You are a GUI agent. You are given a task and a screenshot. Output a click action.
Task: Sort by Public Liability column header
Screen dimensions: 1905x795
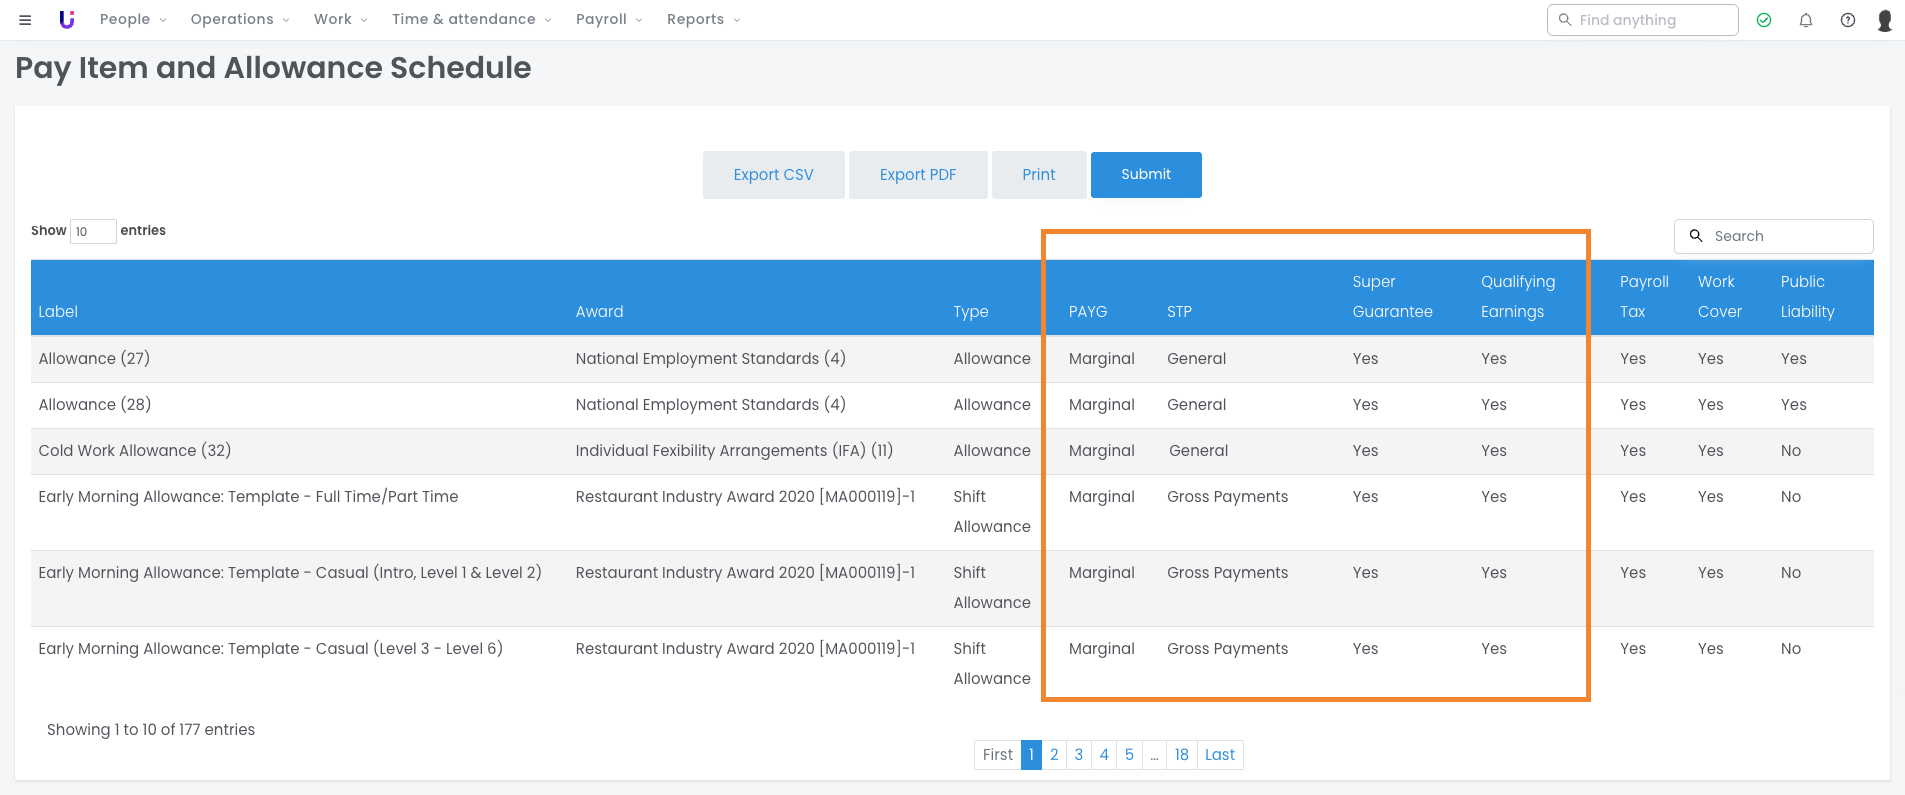point(1807,297)
